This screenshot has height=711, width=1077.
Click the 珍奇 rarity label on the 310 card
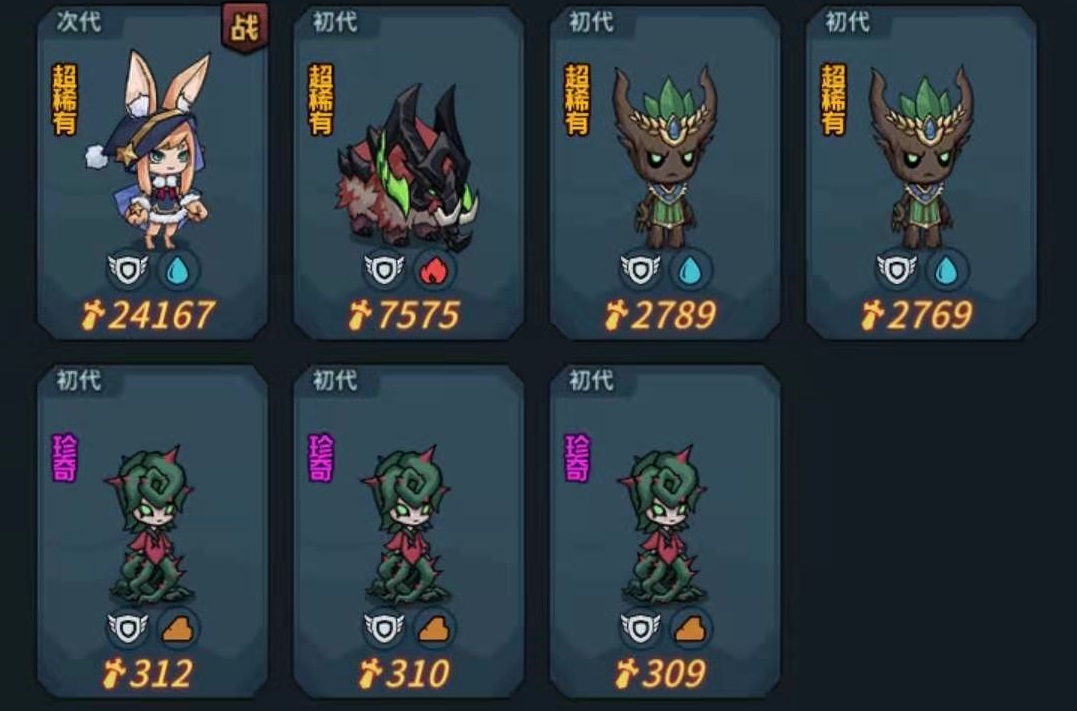pos(321,458)
